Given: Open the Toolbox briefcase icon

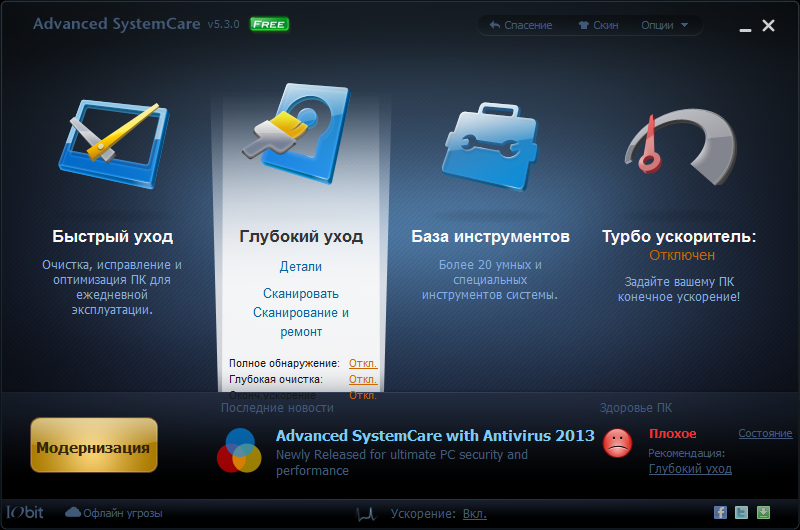Looking at the screenshot, I should tap(490, 146).
